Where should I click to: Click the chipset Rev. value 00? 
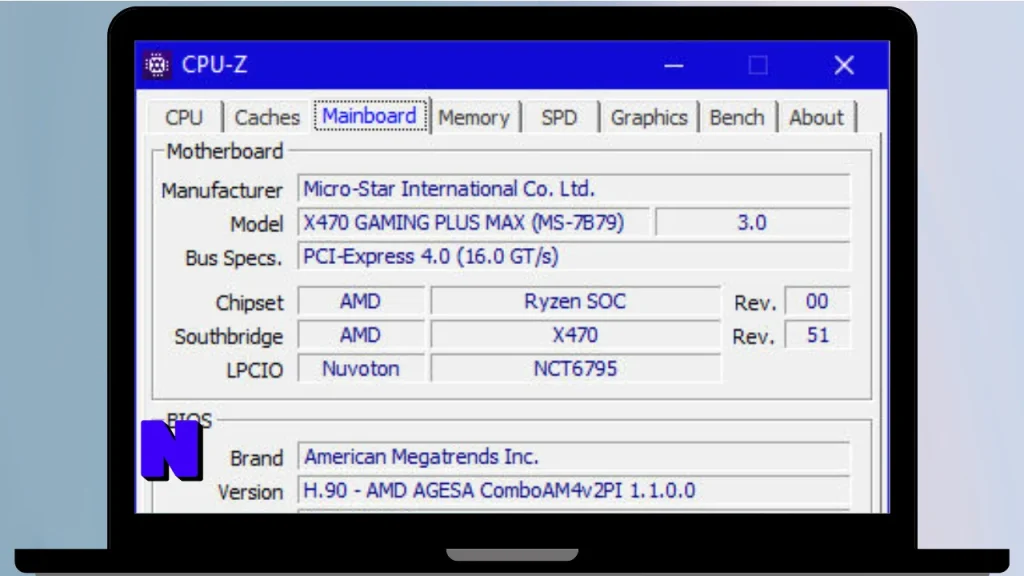coord(816,302)
